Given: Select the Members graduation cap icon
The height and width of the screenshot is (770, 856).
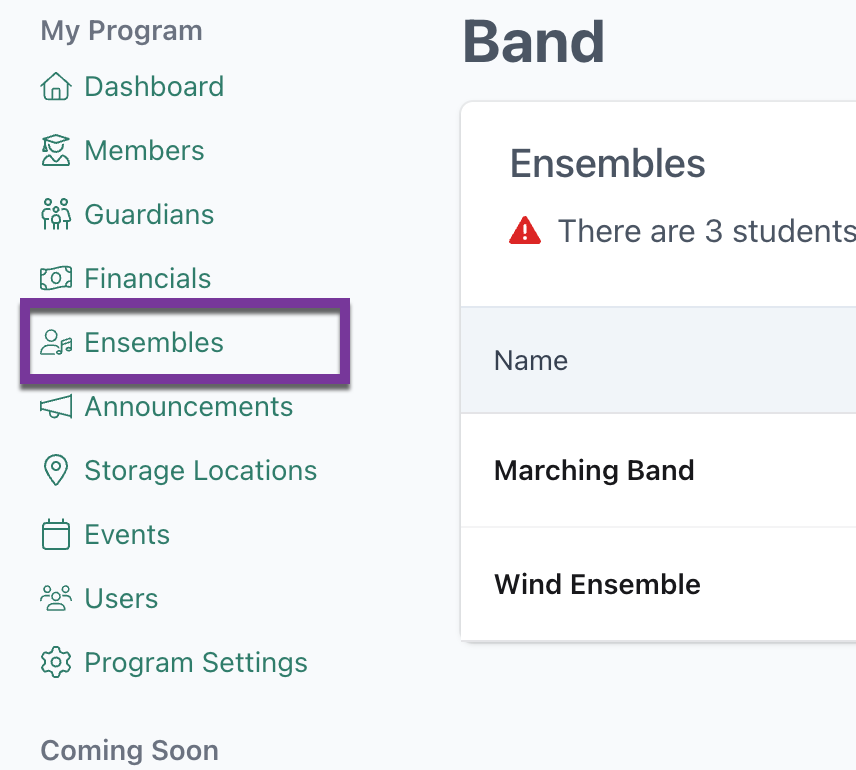Looking at the screenshot, I should tap(58, 151).
